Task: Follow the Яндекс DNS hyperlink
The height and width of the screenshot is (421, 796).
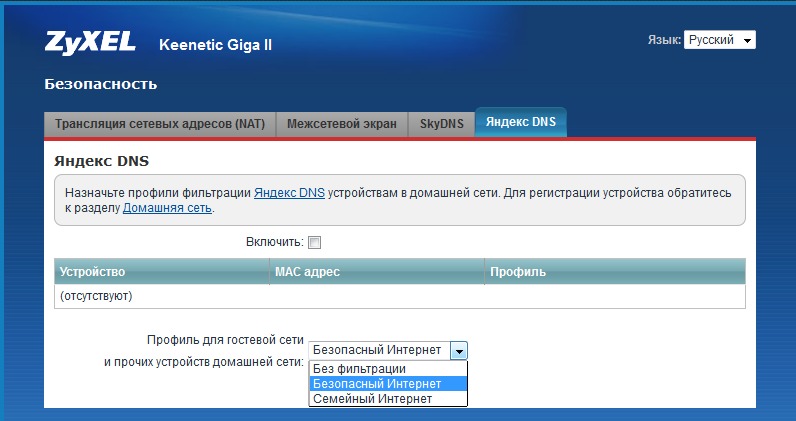Action: [x=289, y=193]
